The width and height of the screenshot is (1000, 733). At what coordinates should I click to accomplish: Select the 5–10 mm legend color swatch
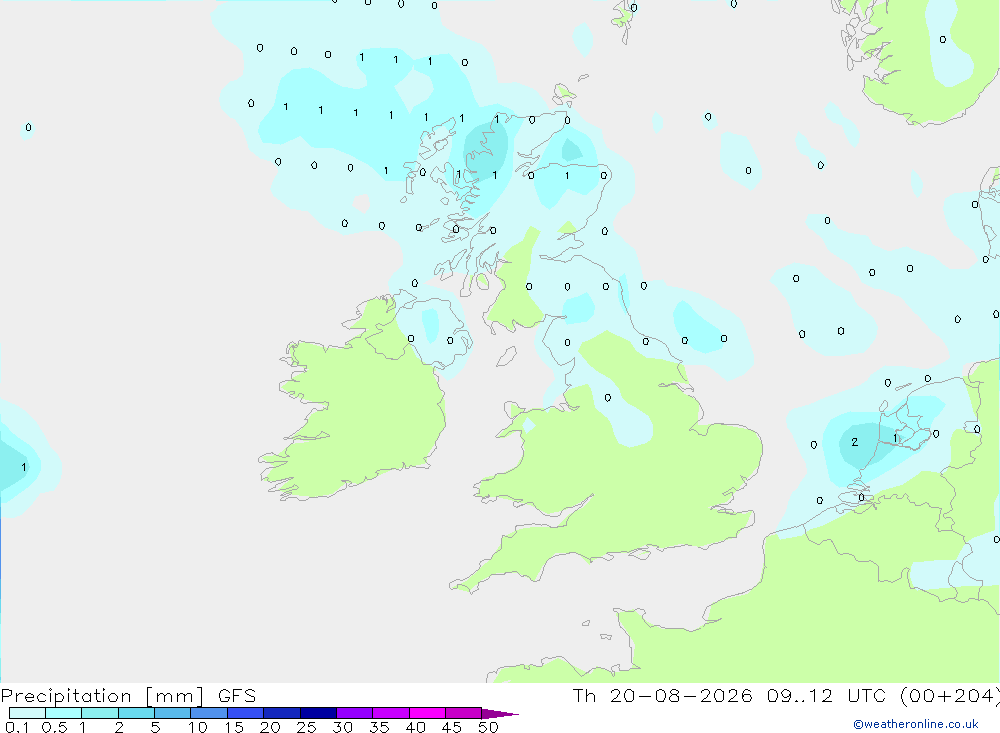pyautogui.click(x=173, y=713)
